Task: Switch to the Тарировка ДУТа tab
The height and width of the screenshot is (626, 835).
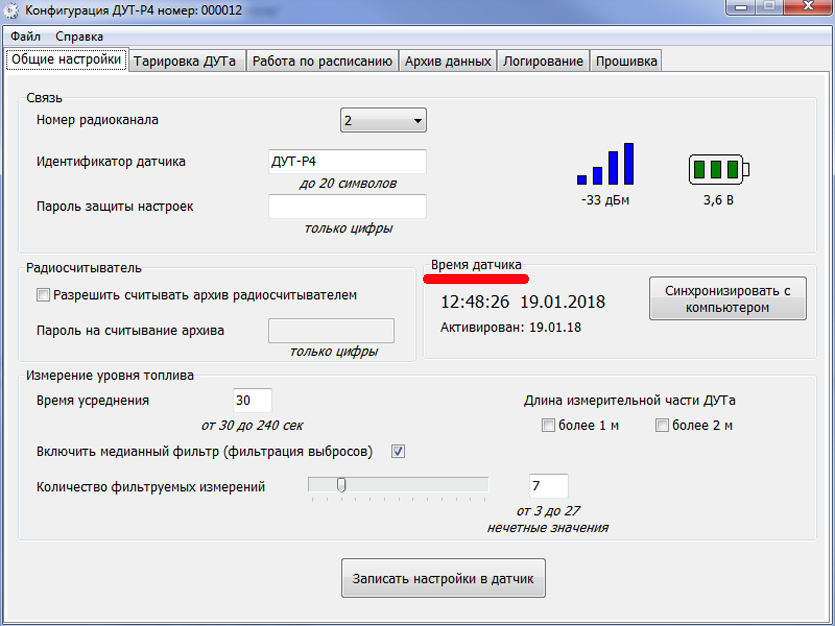Action: coord(185,61)
